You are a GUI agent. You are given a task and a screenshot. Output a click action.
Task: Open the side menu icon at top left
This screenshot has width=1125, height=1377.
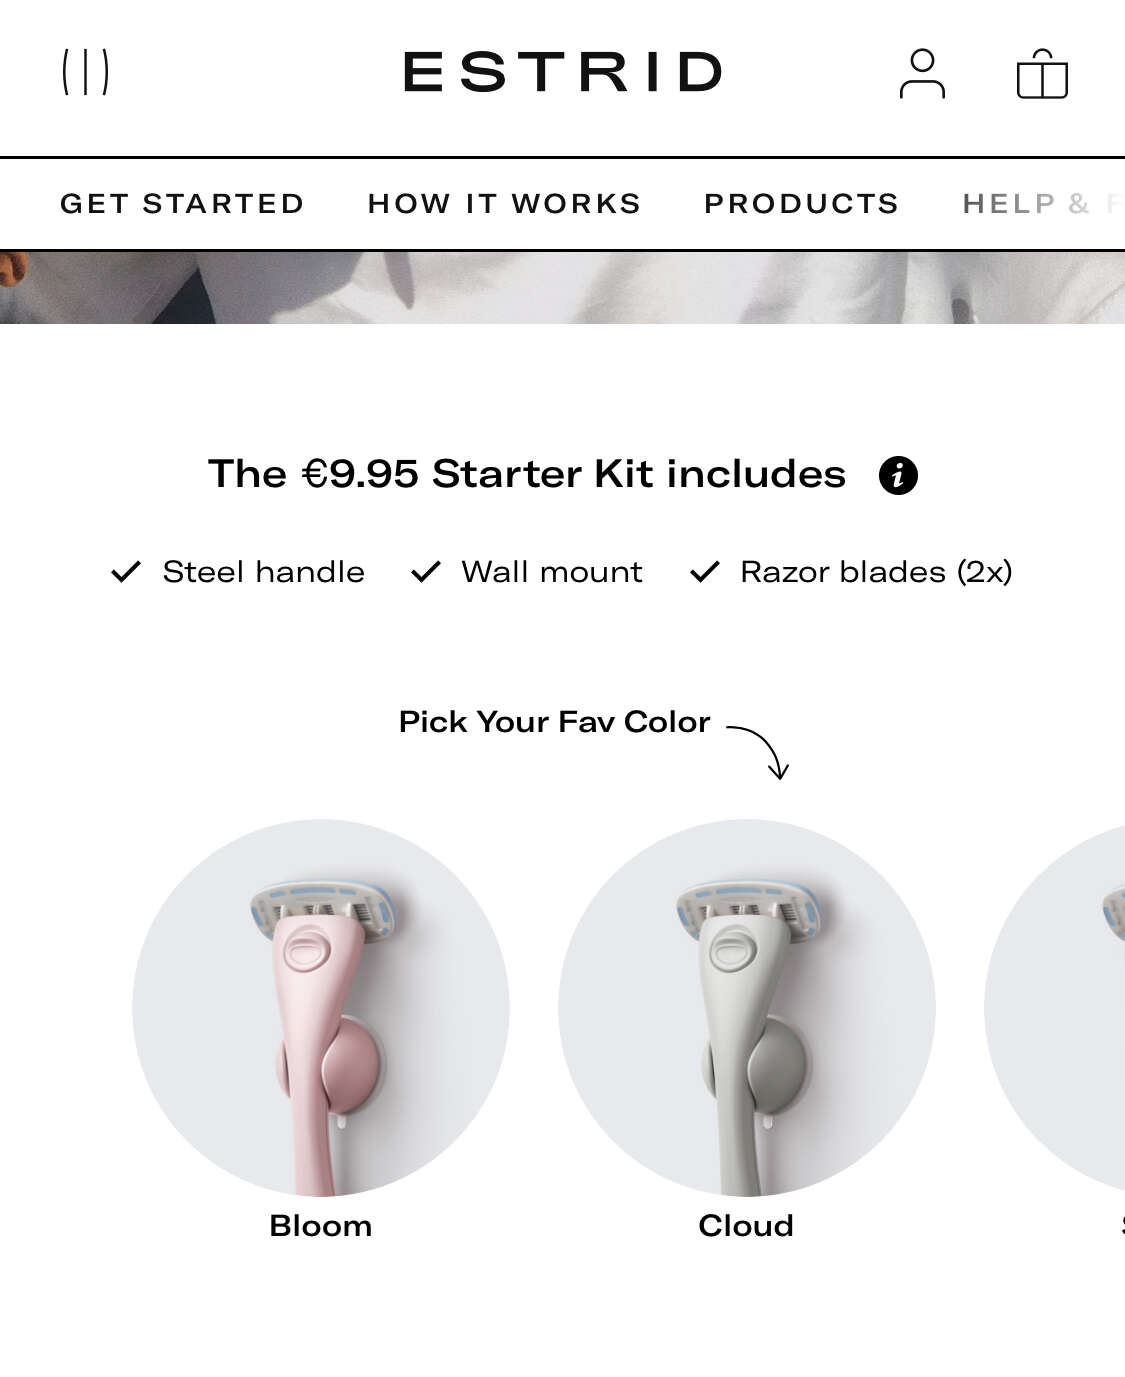pos(85,72)
